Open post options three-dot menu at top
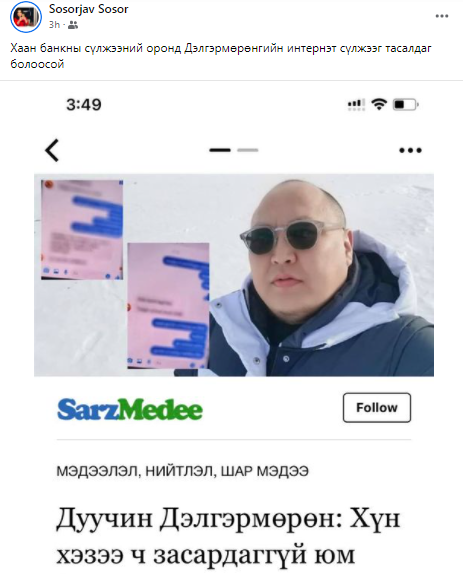463x574 pixels. point(442,16)
